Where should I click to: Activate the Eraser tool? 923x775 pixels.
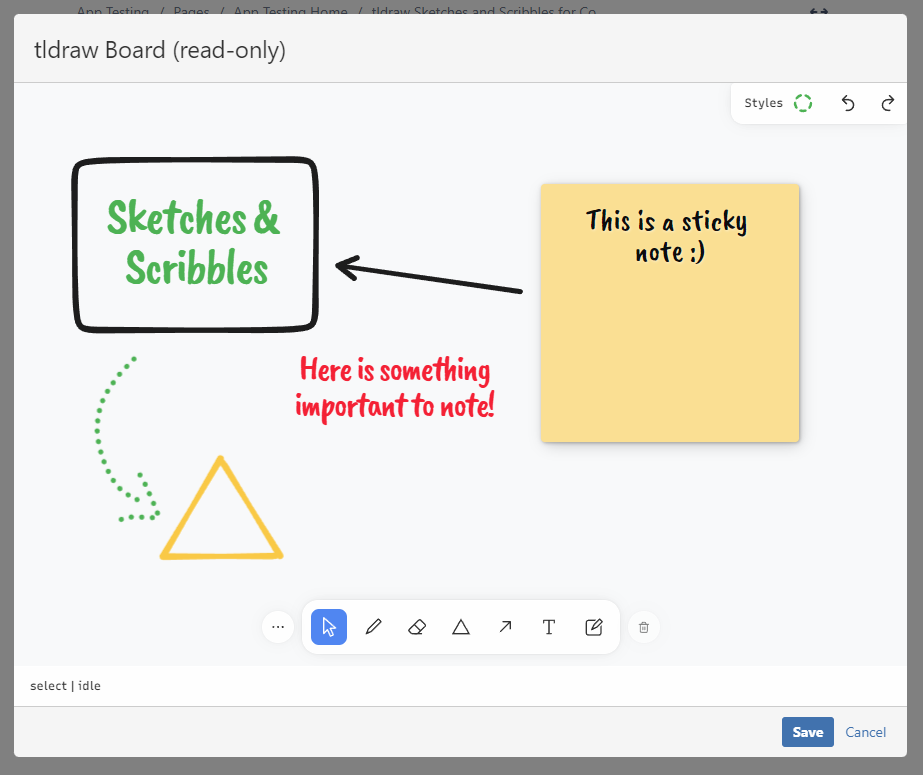417,627
